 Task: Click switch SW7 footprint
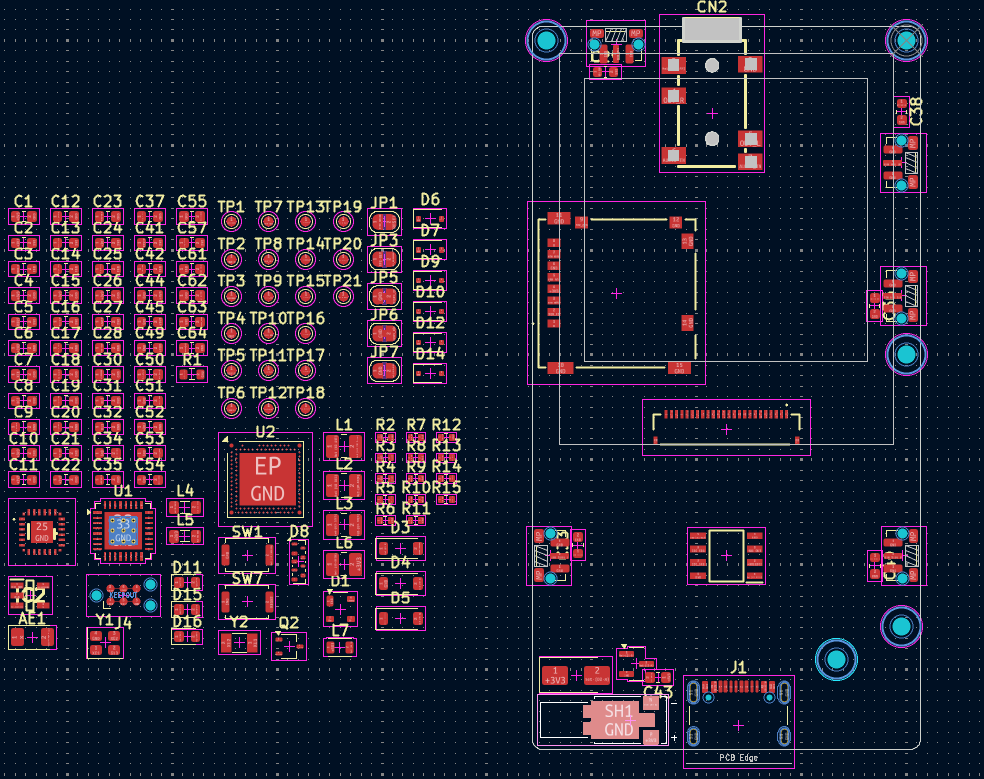[x=247, y=601]
